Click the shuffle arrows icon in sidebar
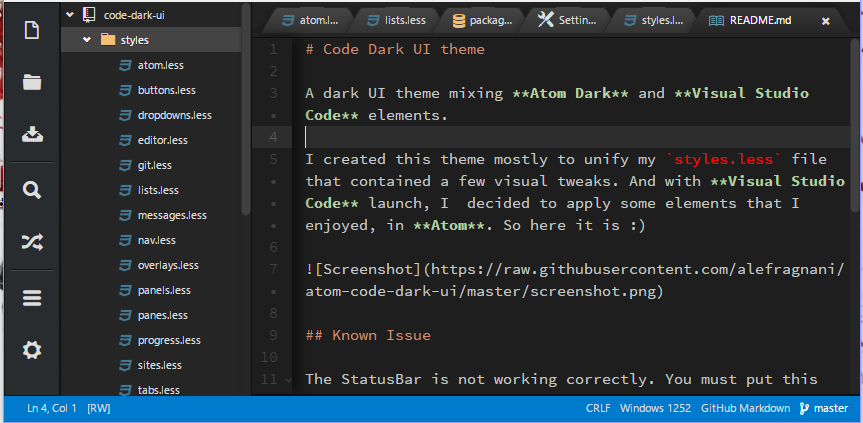The height and width of the screenshot is (423, 863). [32, 242]
